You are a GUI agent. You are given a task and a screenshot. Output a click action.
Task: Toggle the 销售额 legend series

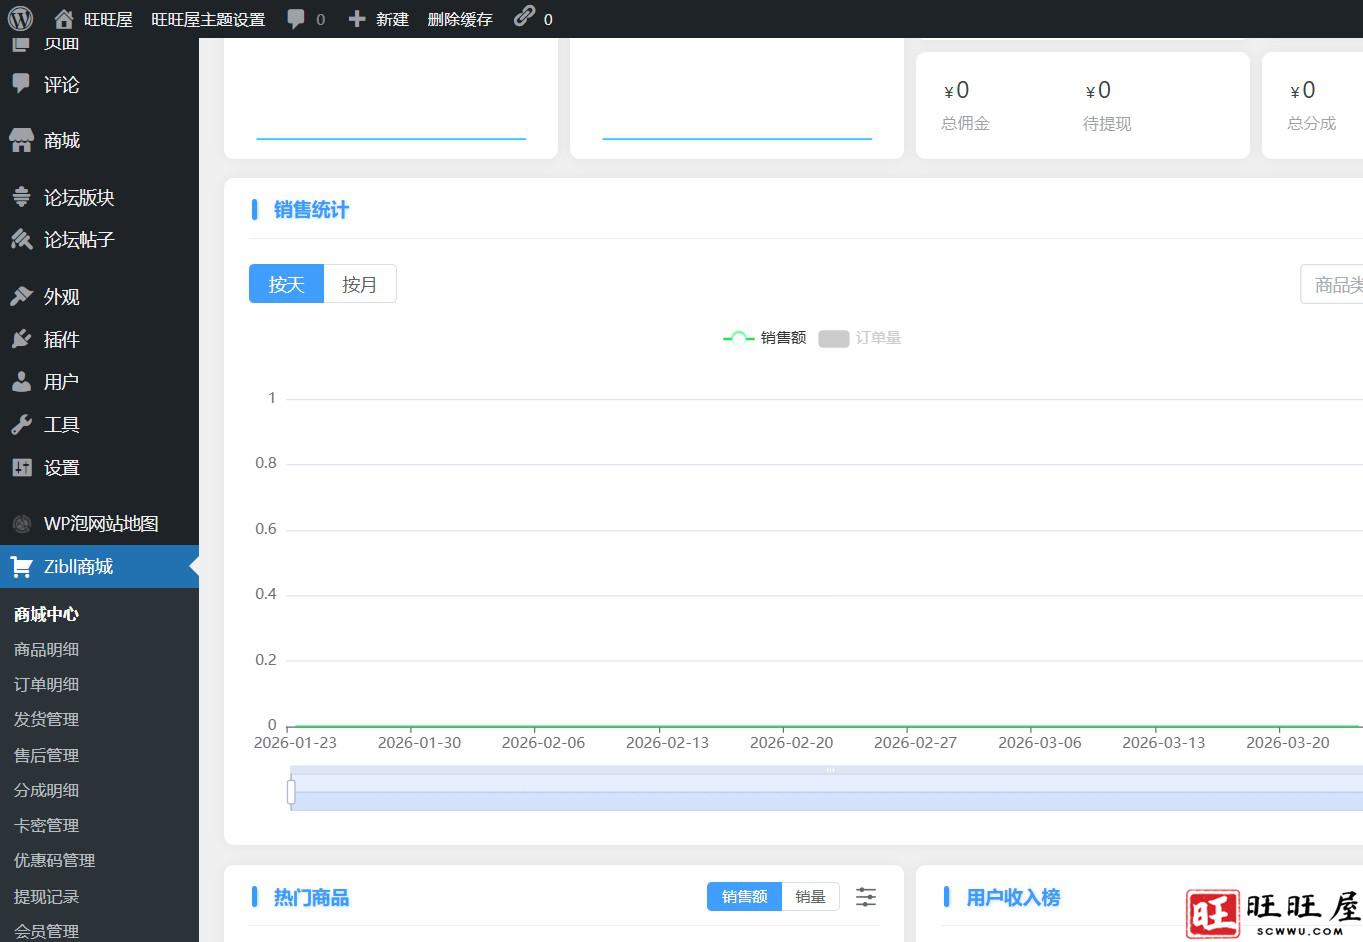pos(765,338)
